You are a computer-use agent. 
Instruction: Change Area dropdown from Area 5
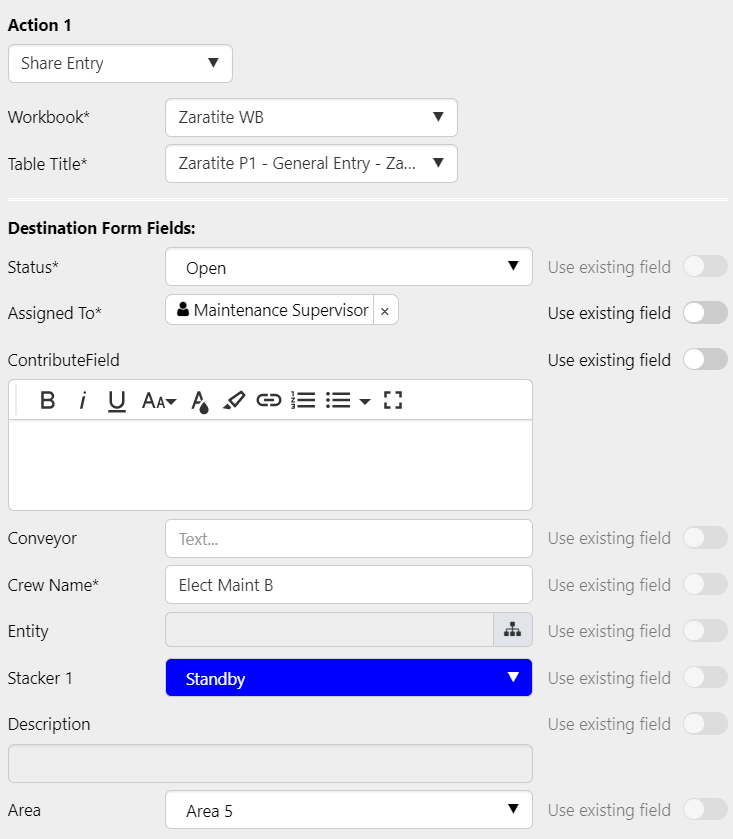coord(348,810)
